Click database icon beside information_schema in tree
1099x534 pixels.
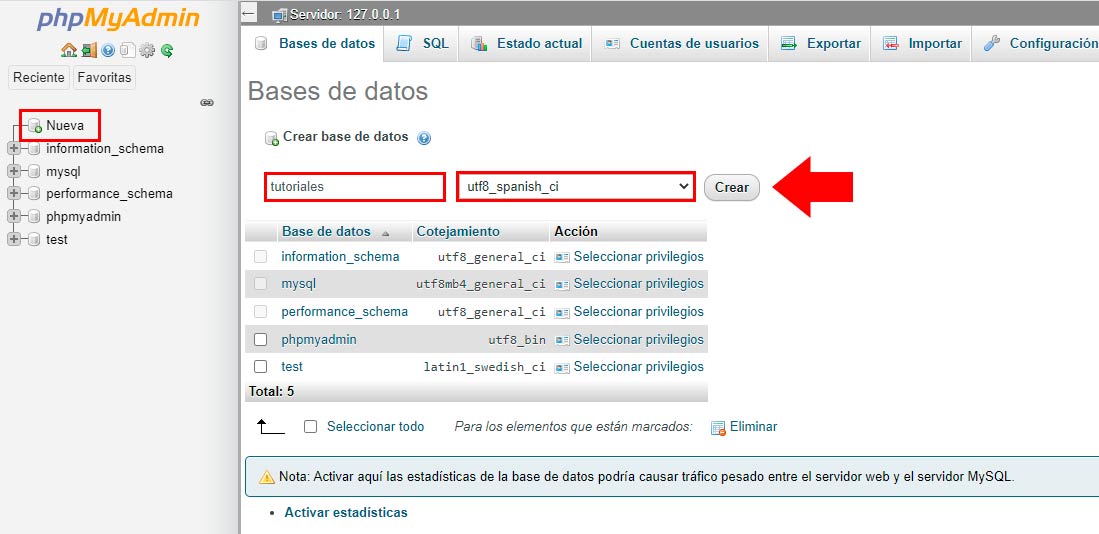pos(34,149)
